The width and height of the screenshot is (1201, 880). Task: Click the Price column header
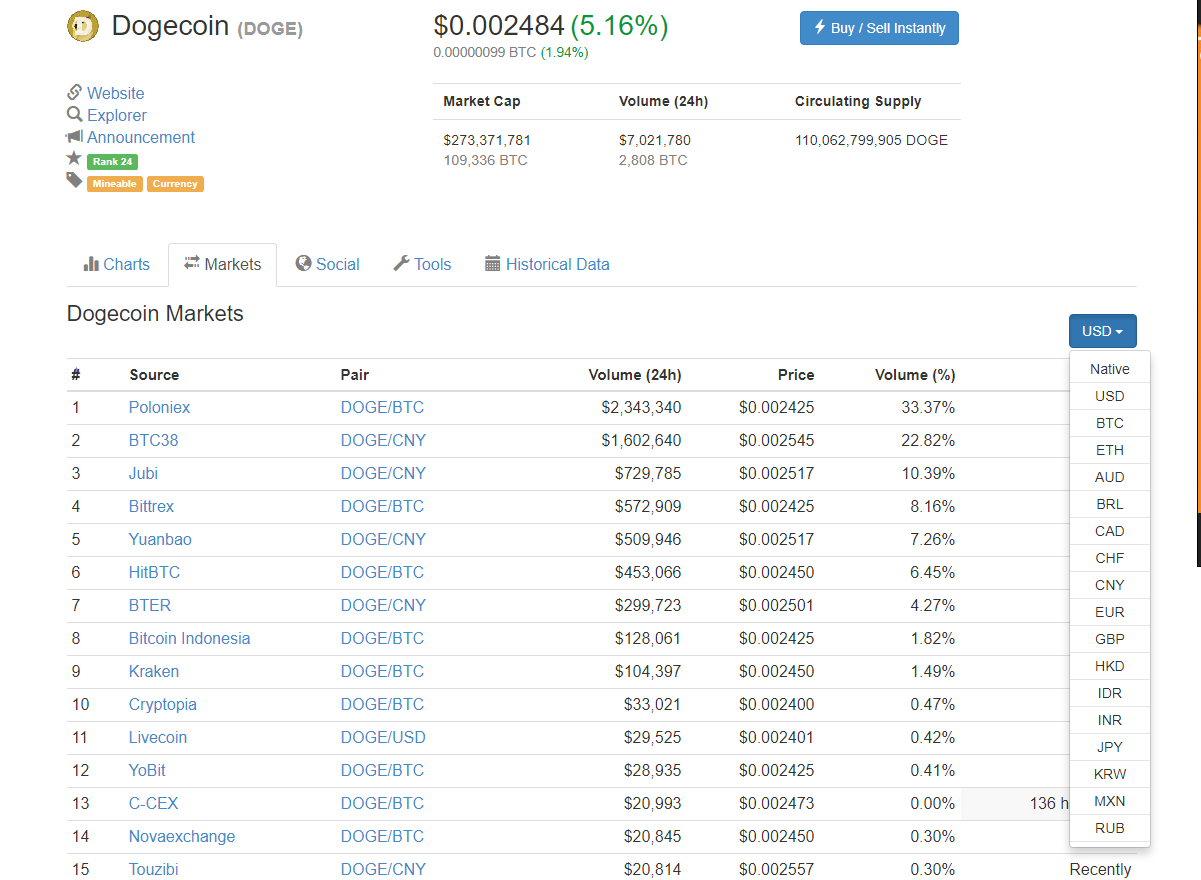[796, 375]
